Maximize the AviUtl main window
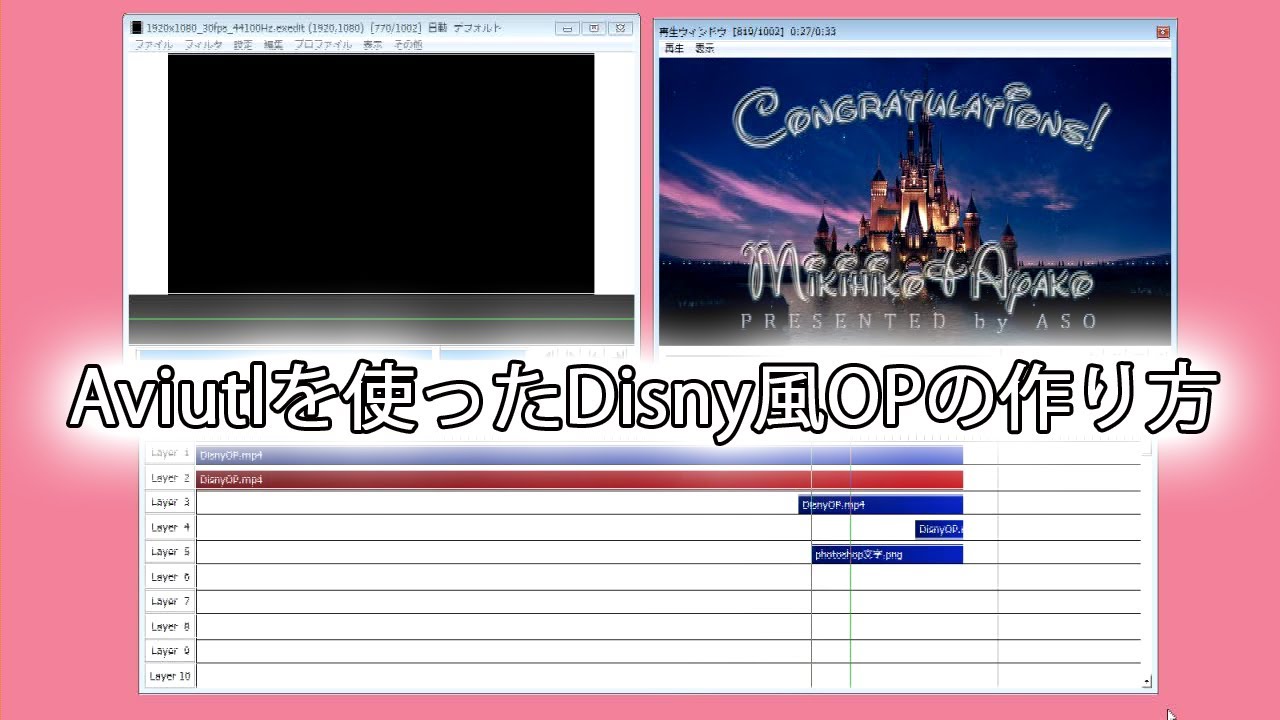 pos(593,28)
